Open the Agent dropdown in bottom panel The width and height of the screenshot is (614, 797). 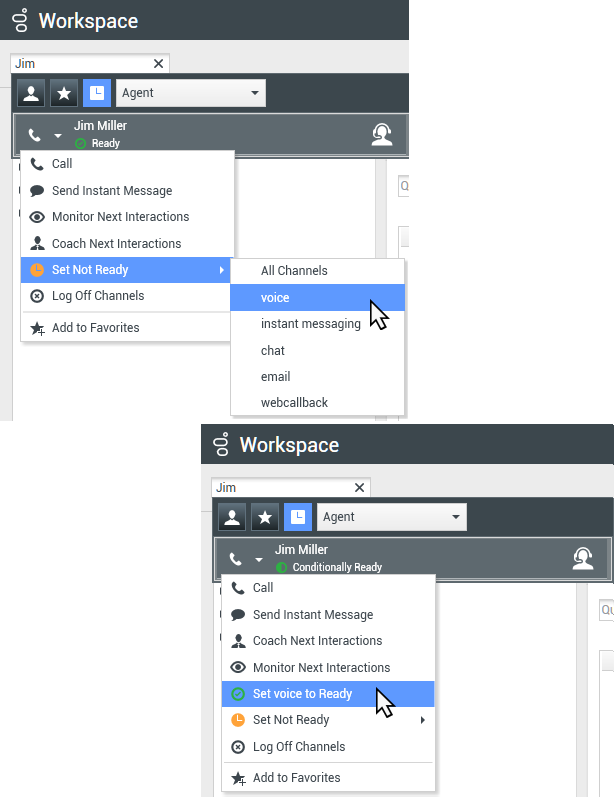(x=391, y=517)
